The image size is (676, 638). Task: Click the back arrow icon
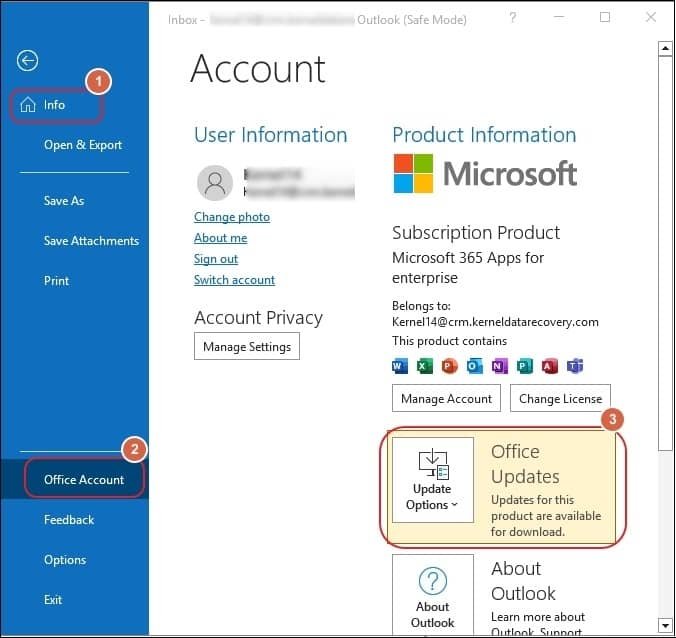[x=27, y=61]
